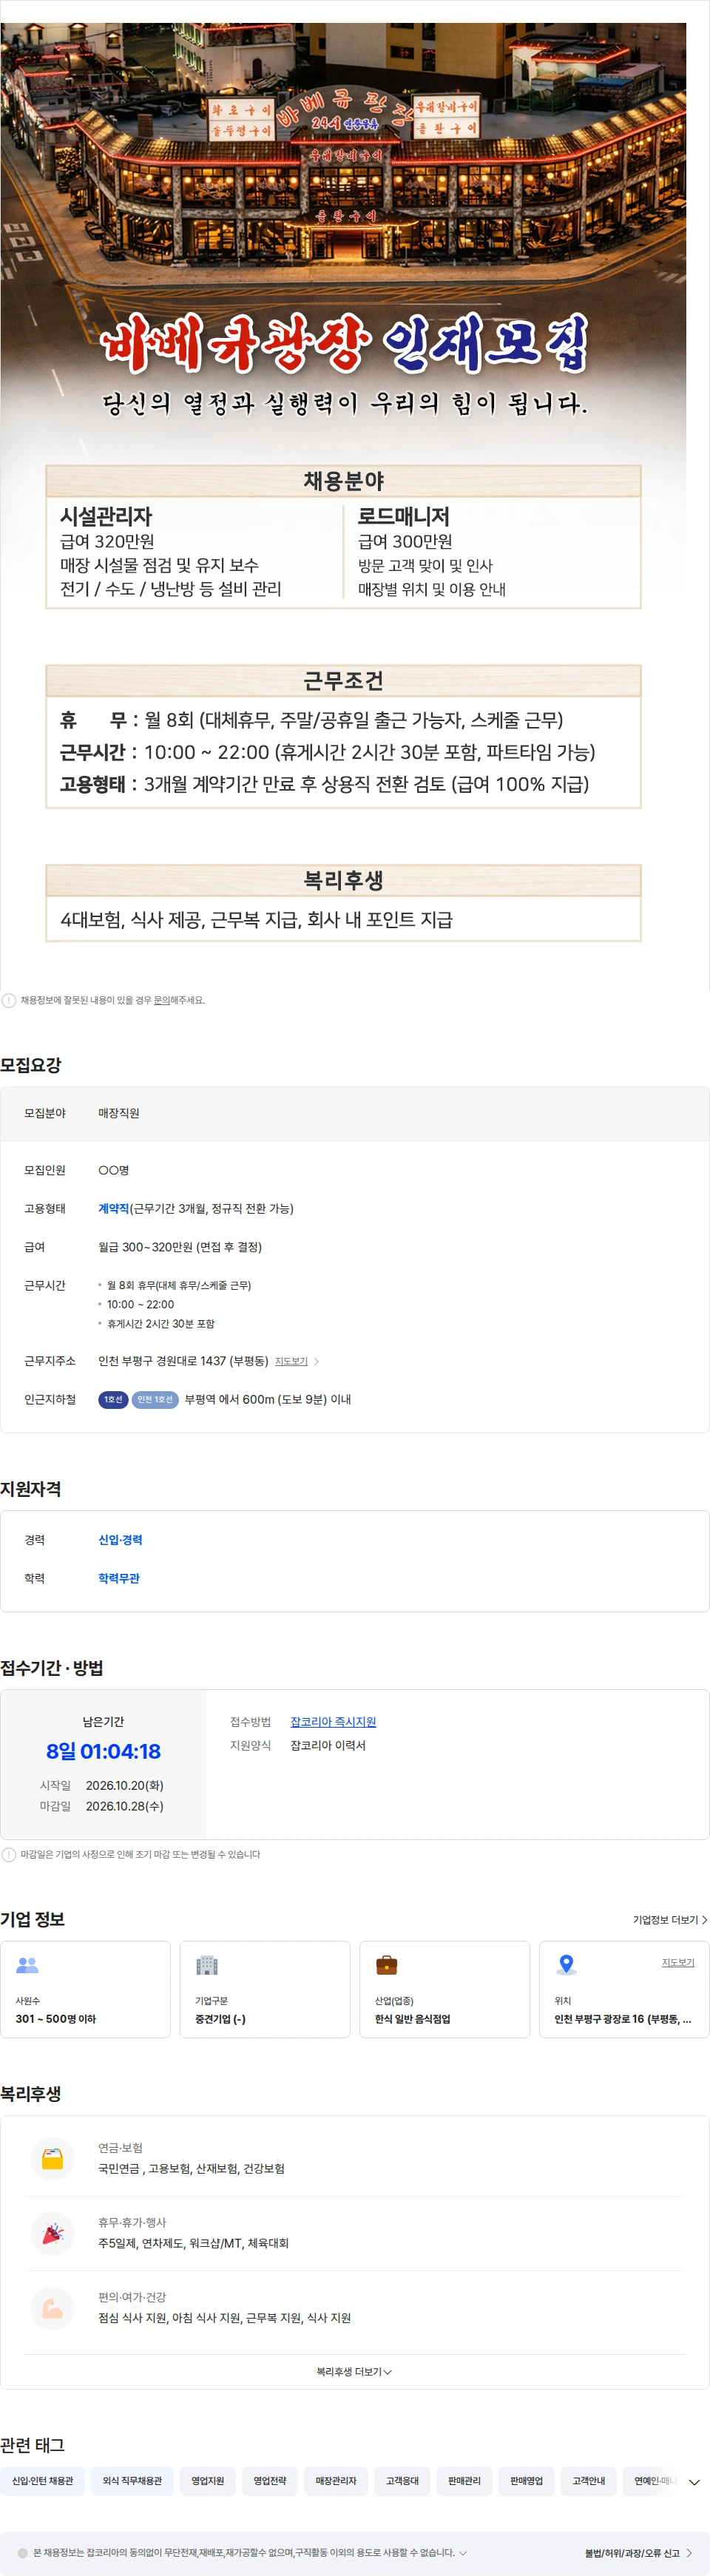This screenshot has height=2576, width=710.
Task: Select the 판매관리 tag
Action: (x=464, y=2481)
